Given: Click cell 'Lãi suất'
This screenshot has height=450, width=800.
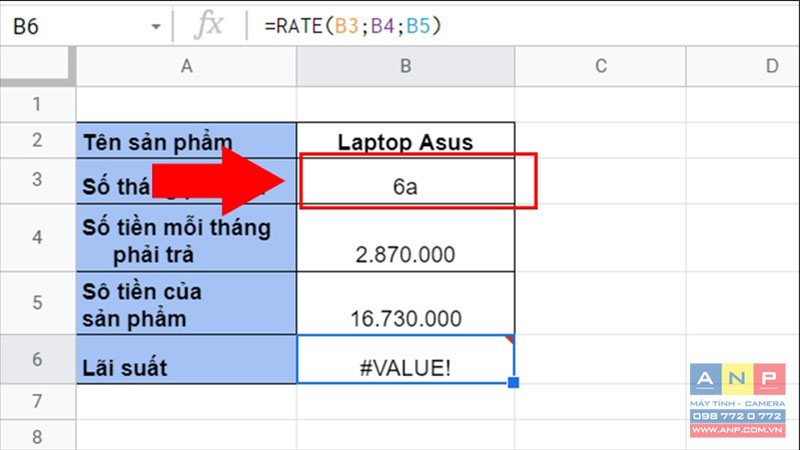Looking at the screenshot, I should [186, 359].
